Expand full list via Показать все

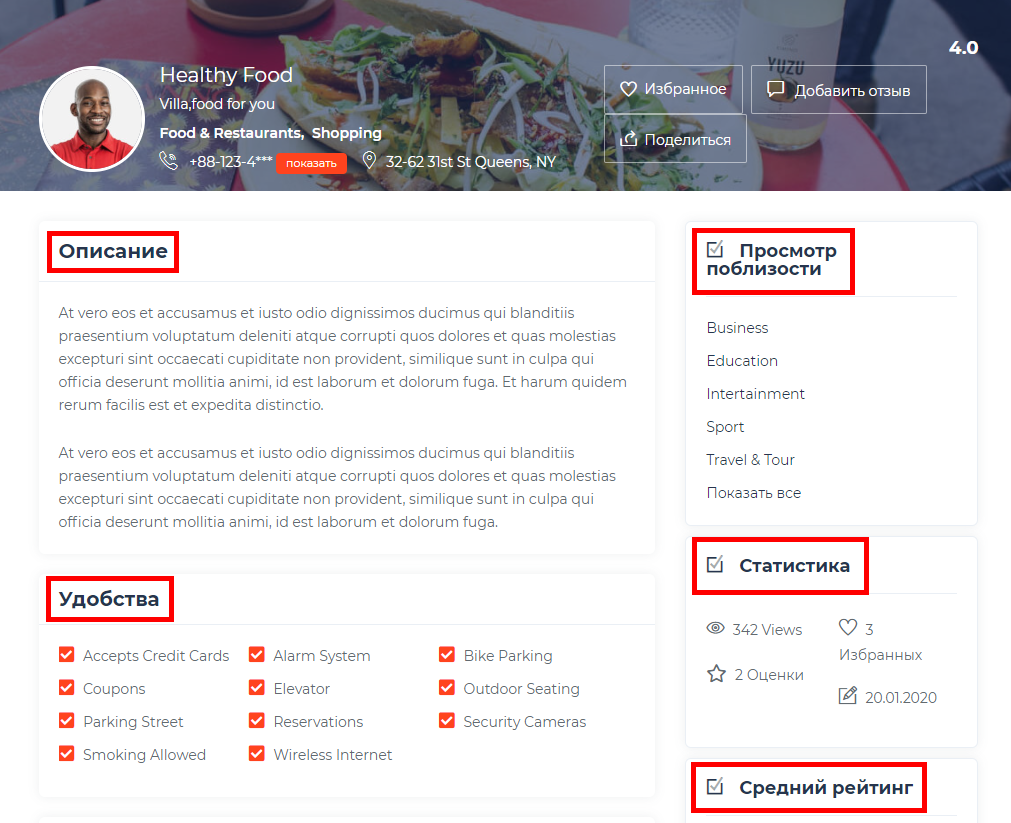click(754, 493)
